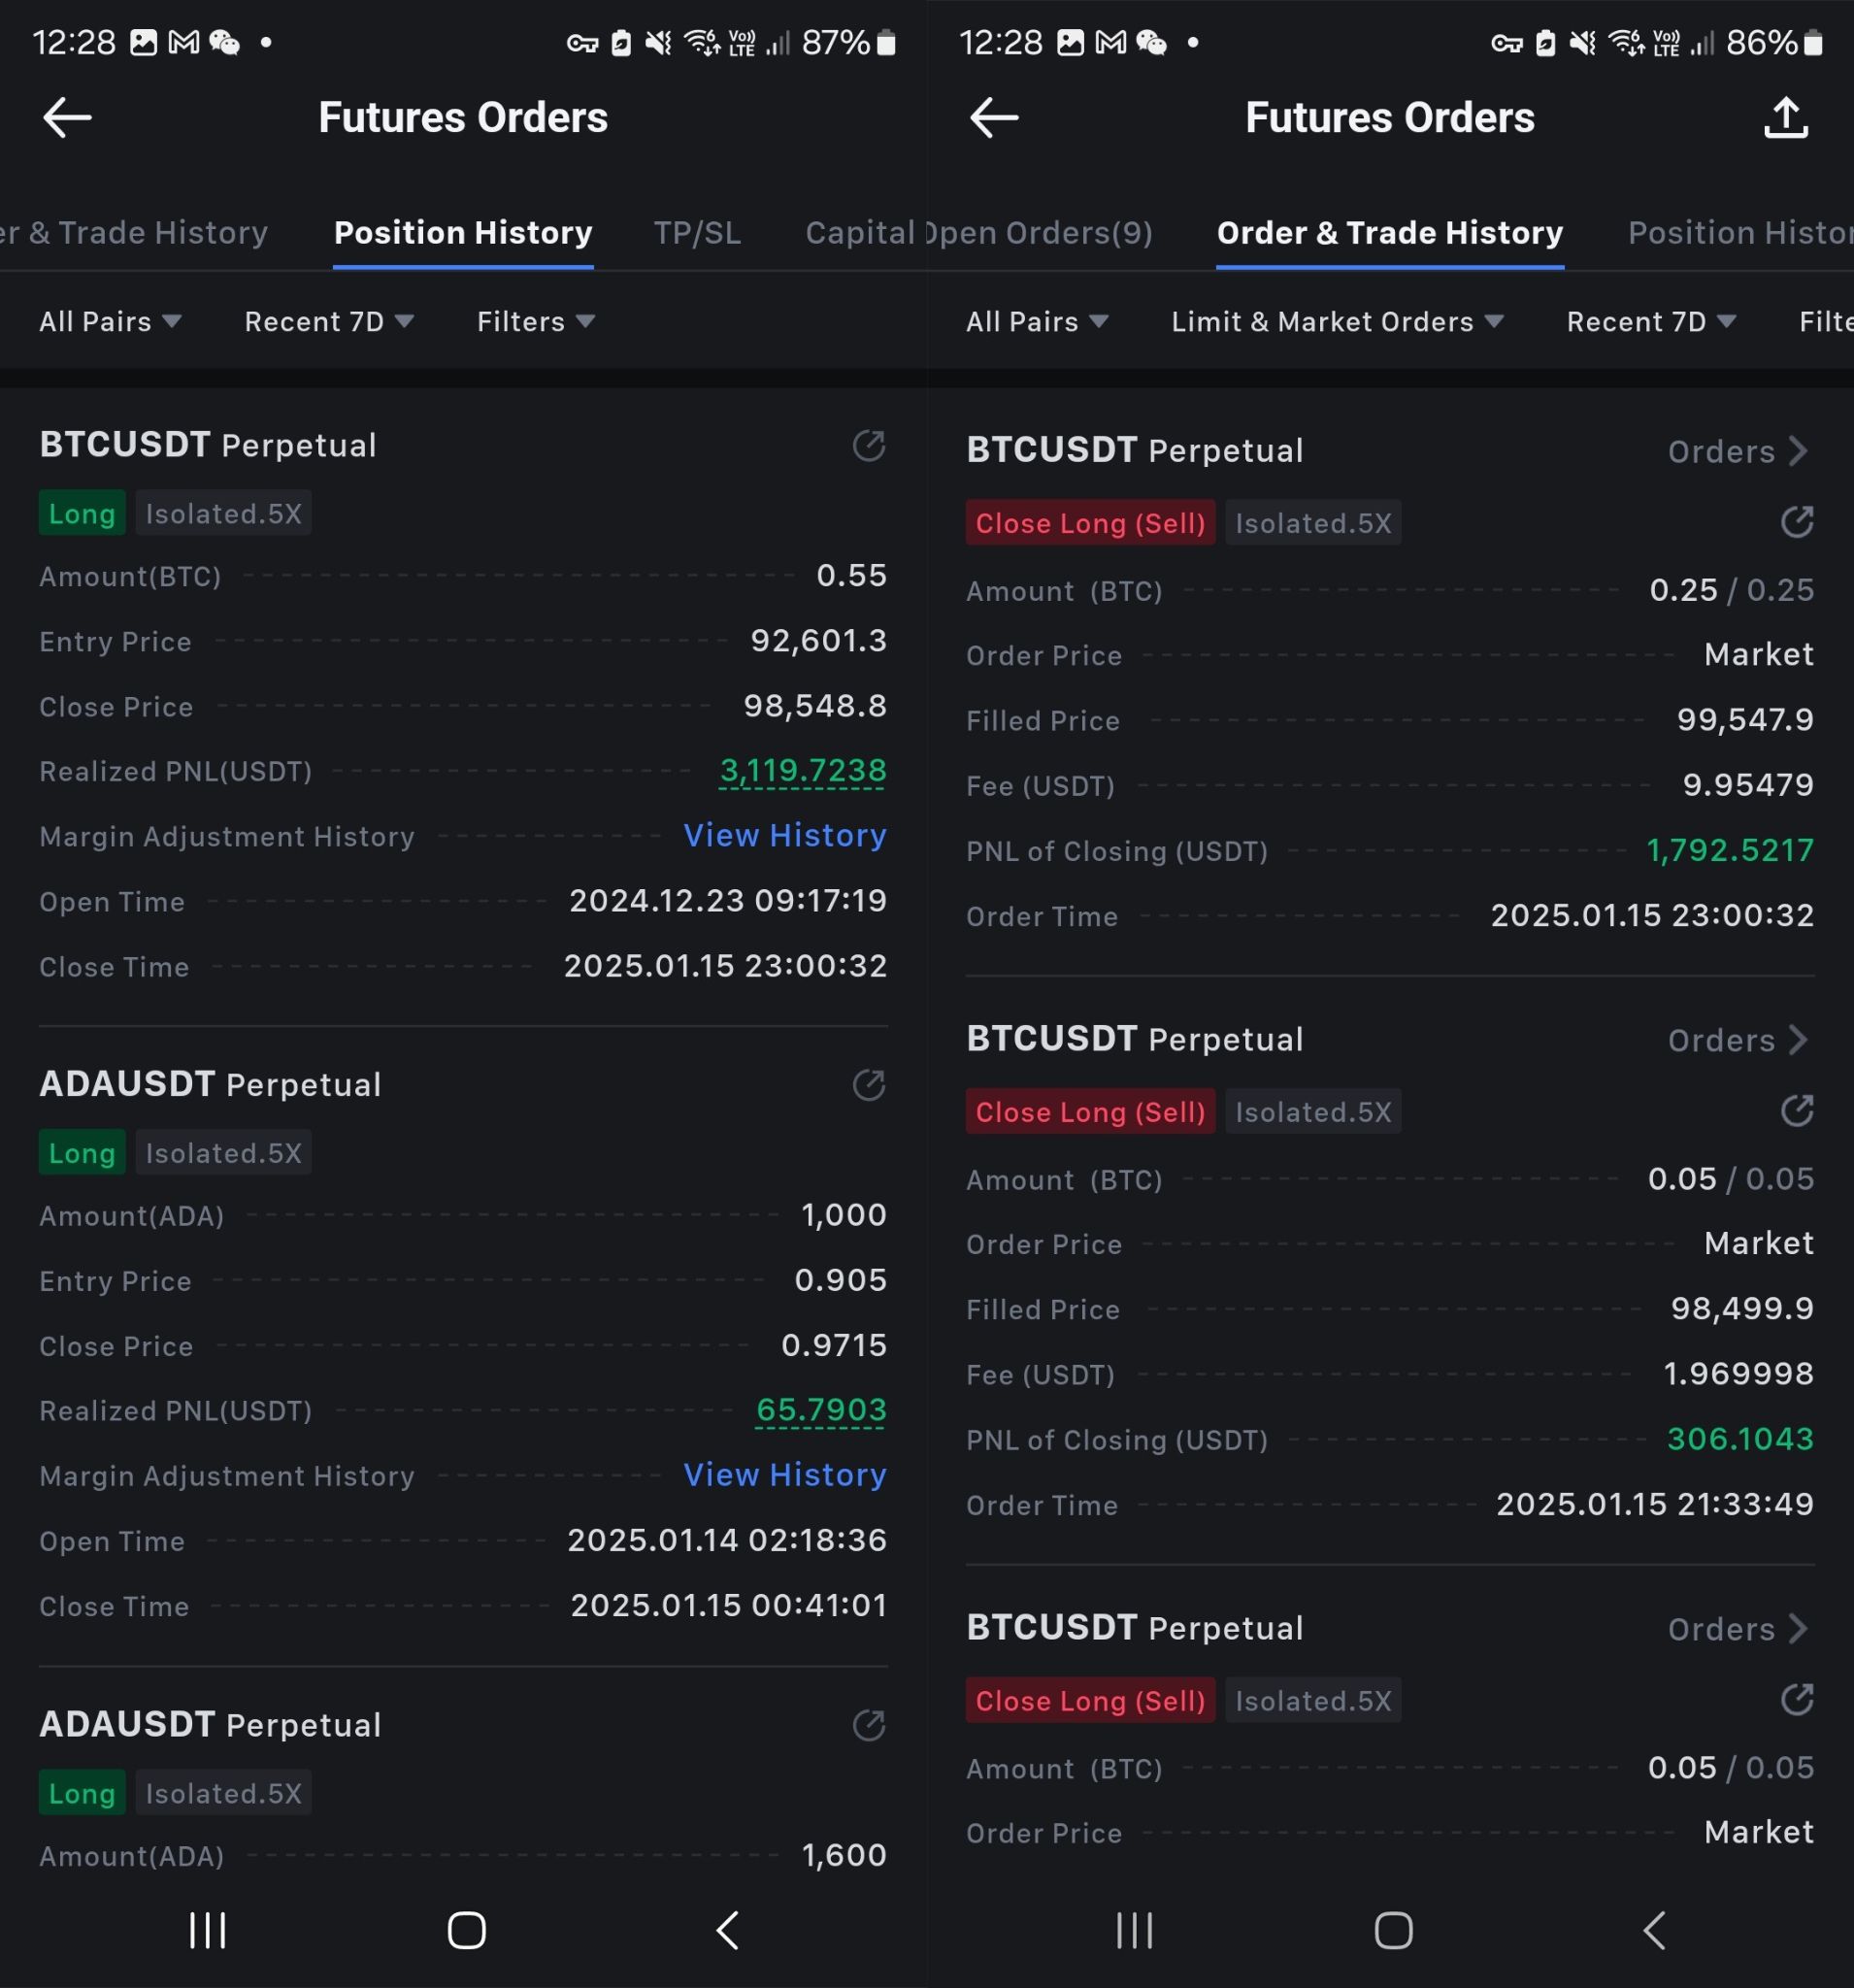Expand All Pairs filter in Position History

110,322
